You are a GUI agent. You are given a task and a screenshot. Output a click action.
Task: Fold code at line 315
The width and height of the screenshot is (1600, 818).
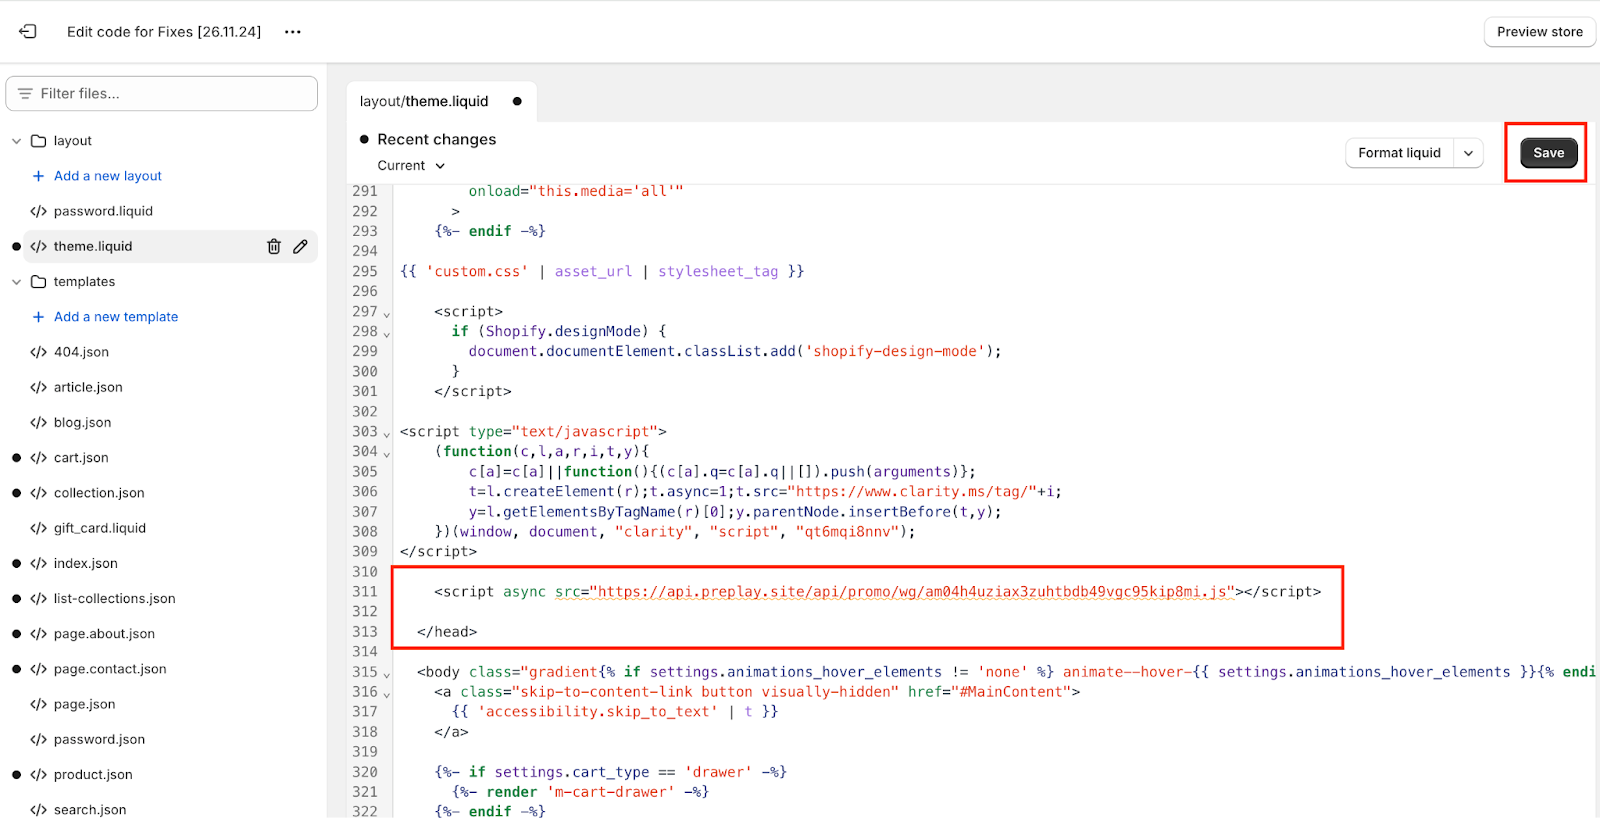tap(387, 675)
